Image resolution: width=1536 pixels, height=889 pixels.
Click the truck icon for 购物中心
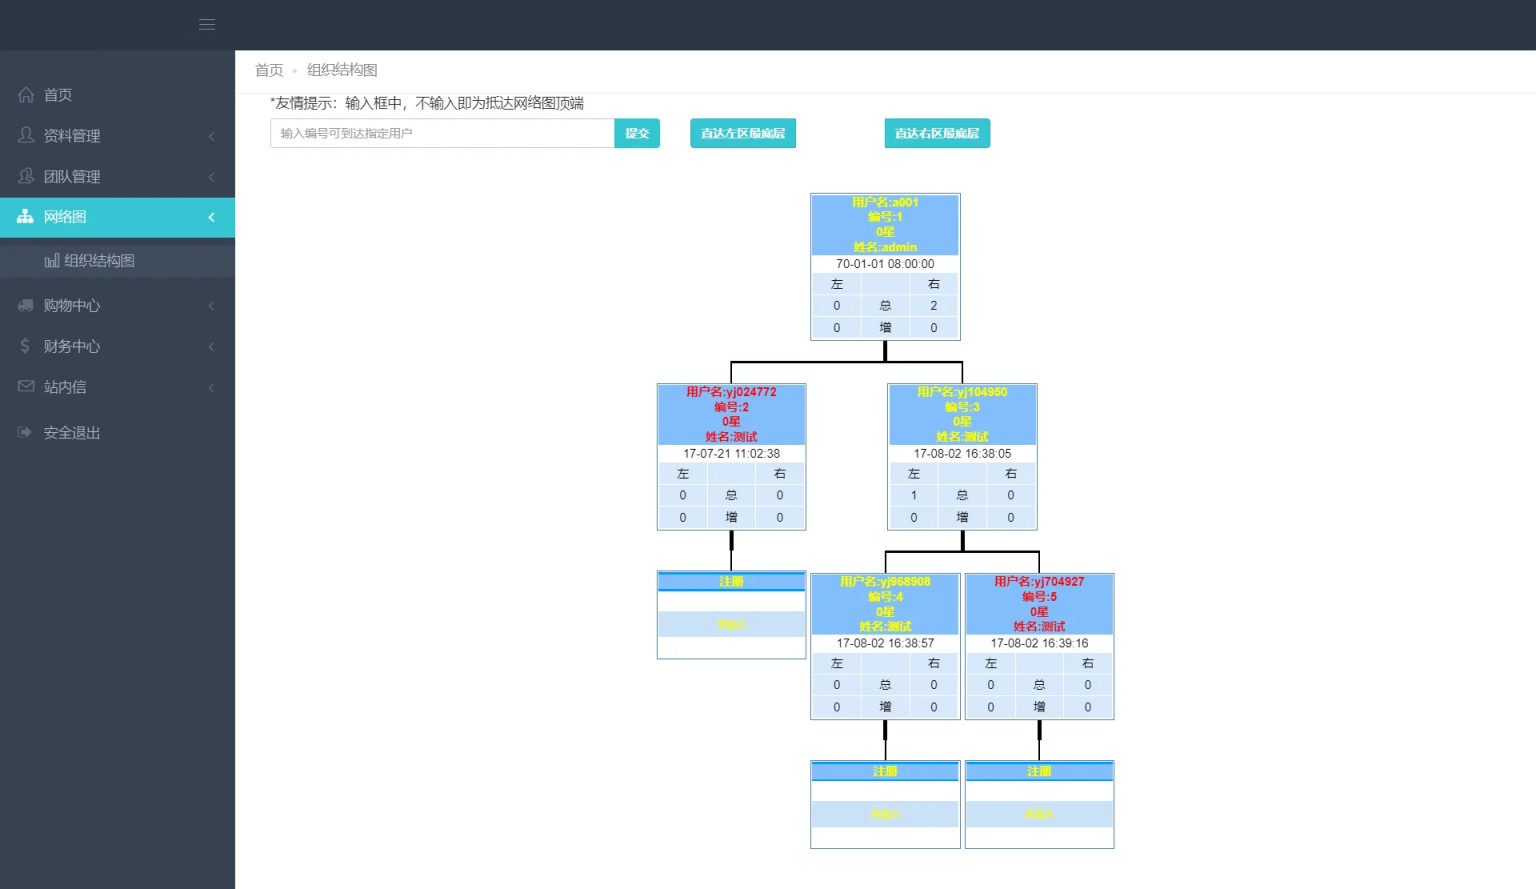(26, 305)
